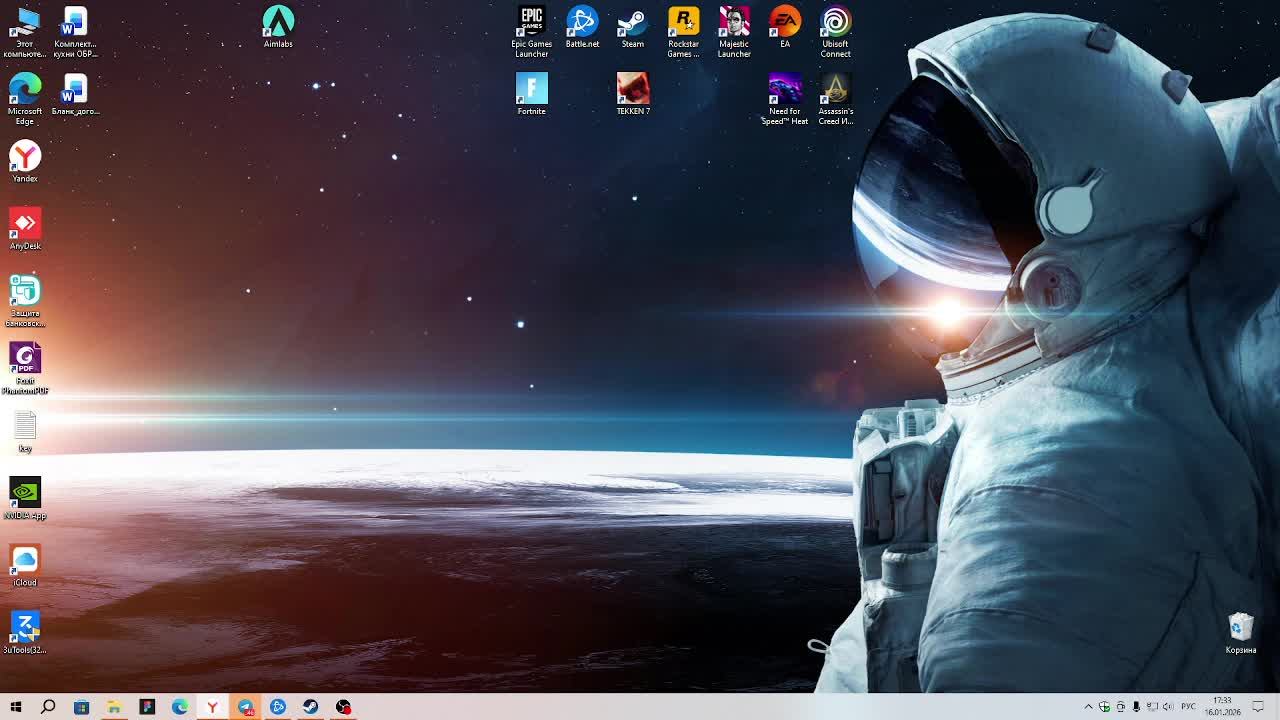
Task: Open network settings from the tray
Action: [1152, 707]
